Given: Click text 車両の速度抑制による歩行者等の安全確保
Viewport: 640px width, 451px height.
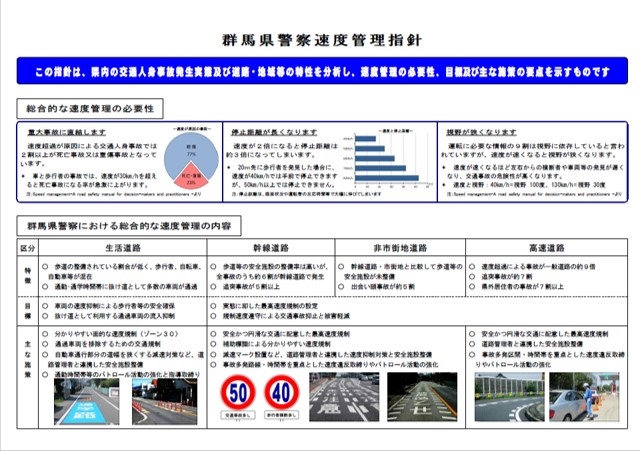Looking at the screenshot, I should tap(115, 306).
